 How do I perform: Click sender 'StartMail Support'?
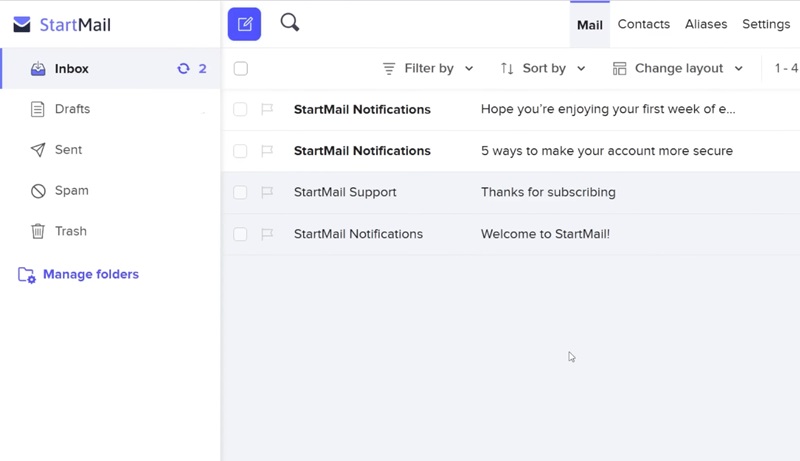345,192
